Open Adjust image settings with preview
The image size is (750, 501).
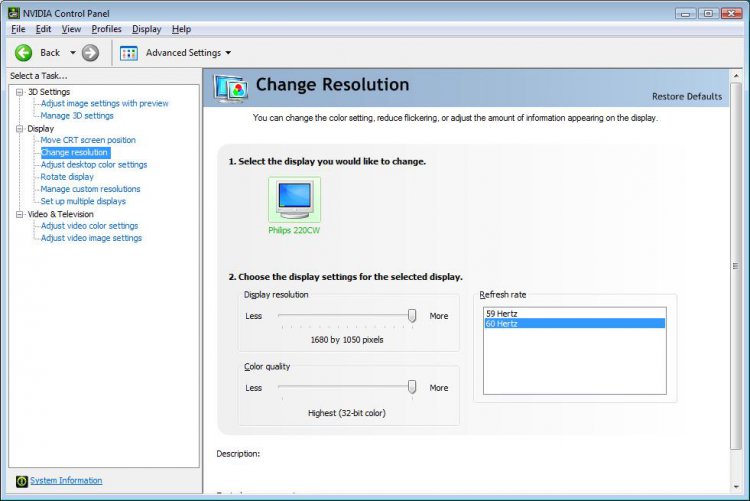[104, 103]
